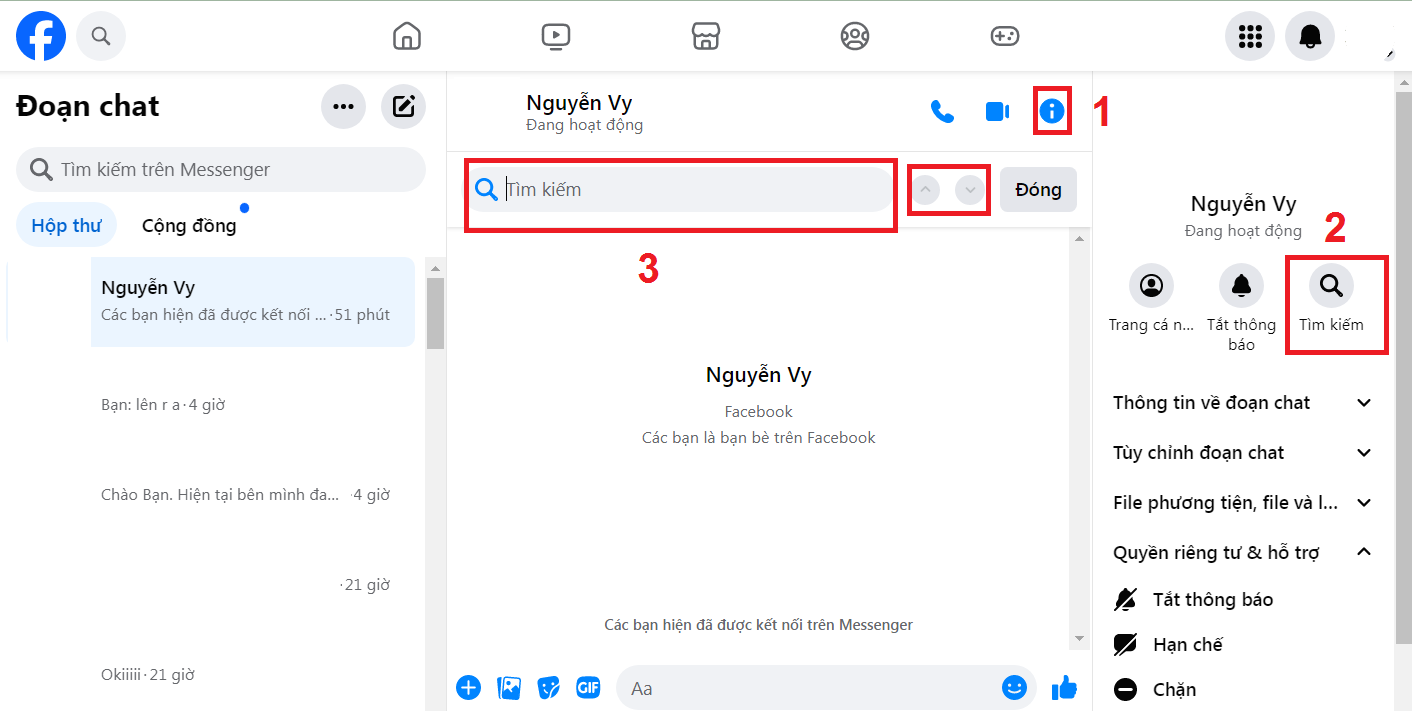Select Hạn chế to restrict the chat

[1187, 645]
